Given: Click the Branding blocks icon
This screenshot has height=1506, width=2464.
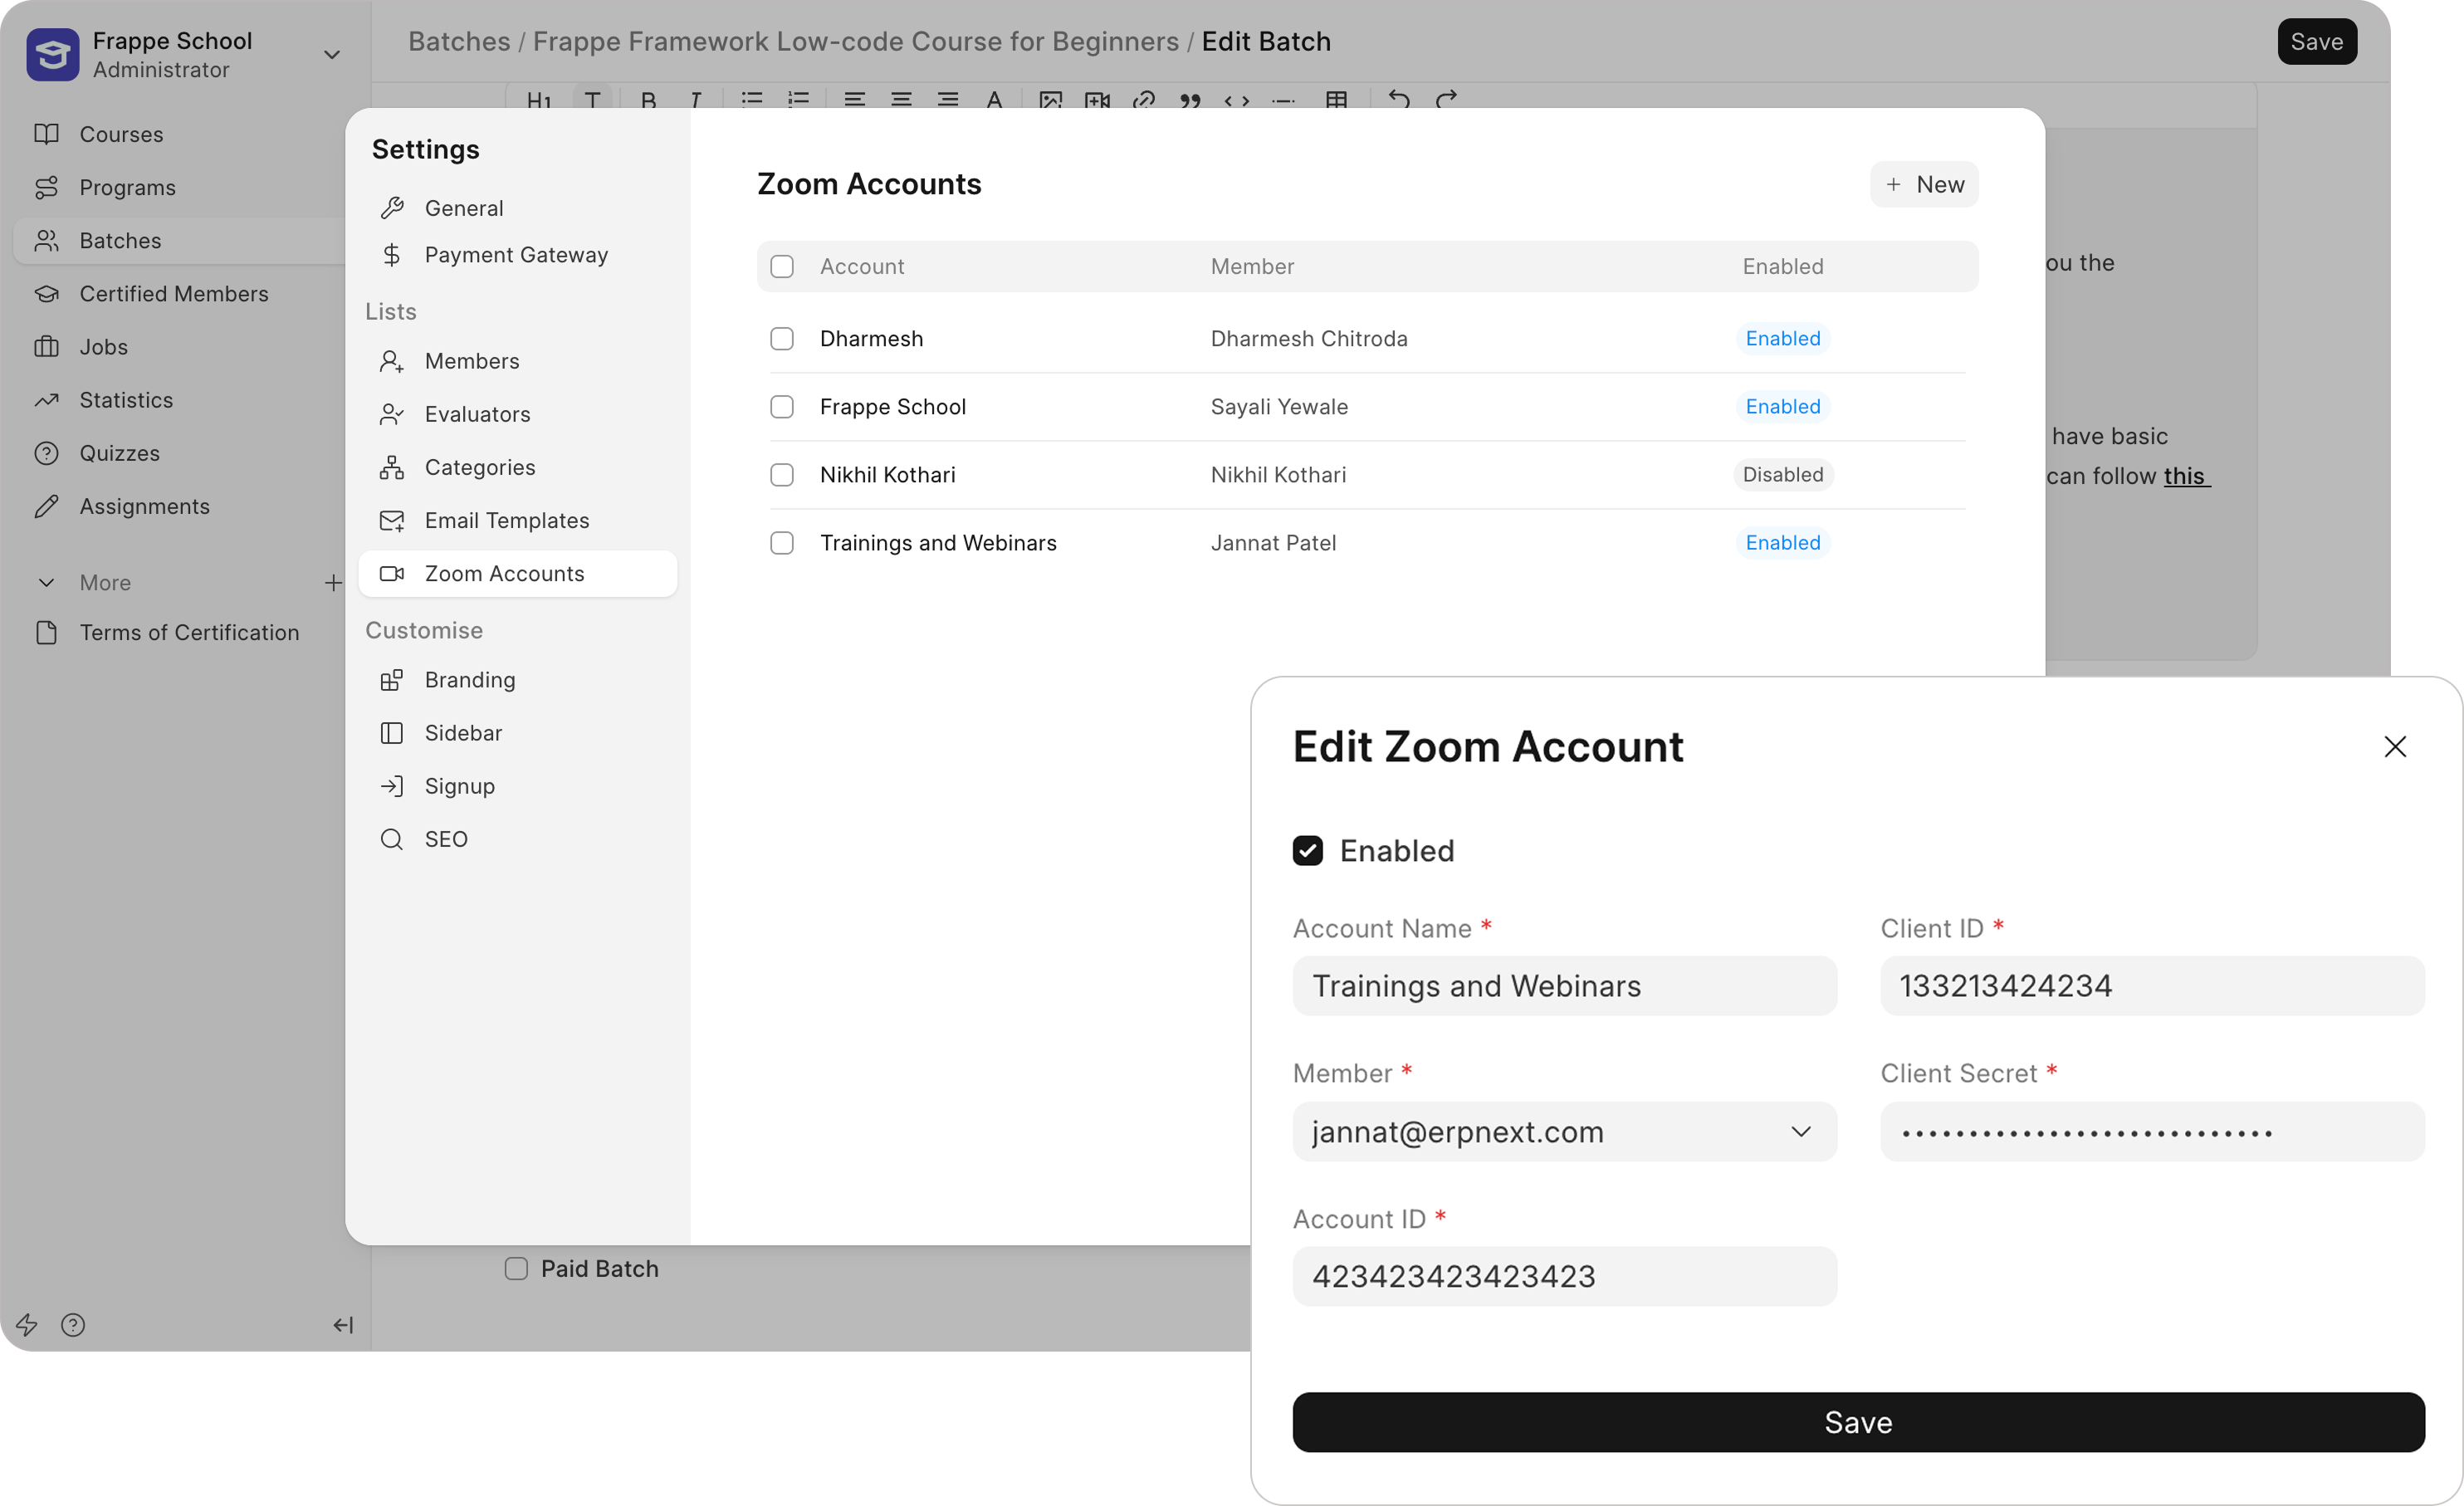Looking at the screenshot, I should 392,680.
